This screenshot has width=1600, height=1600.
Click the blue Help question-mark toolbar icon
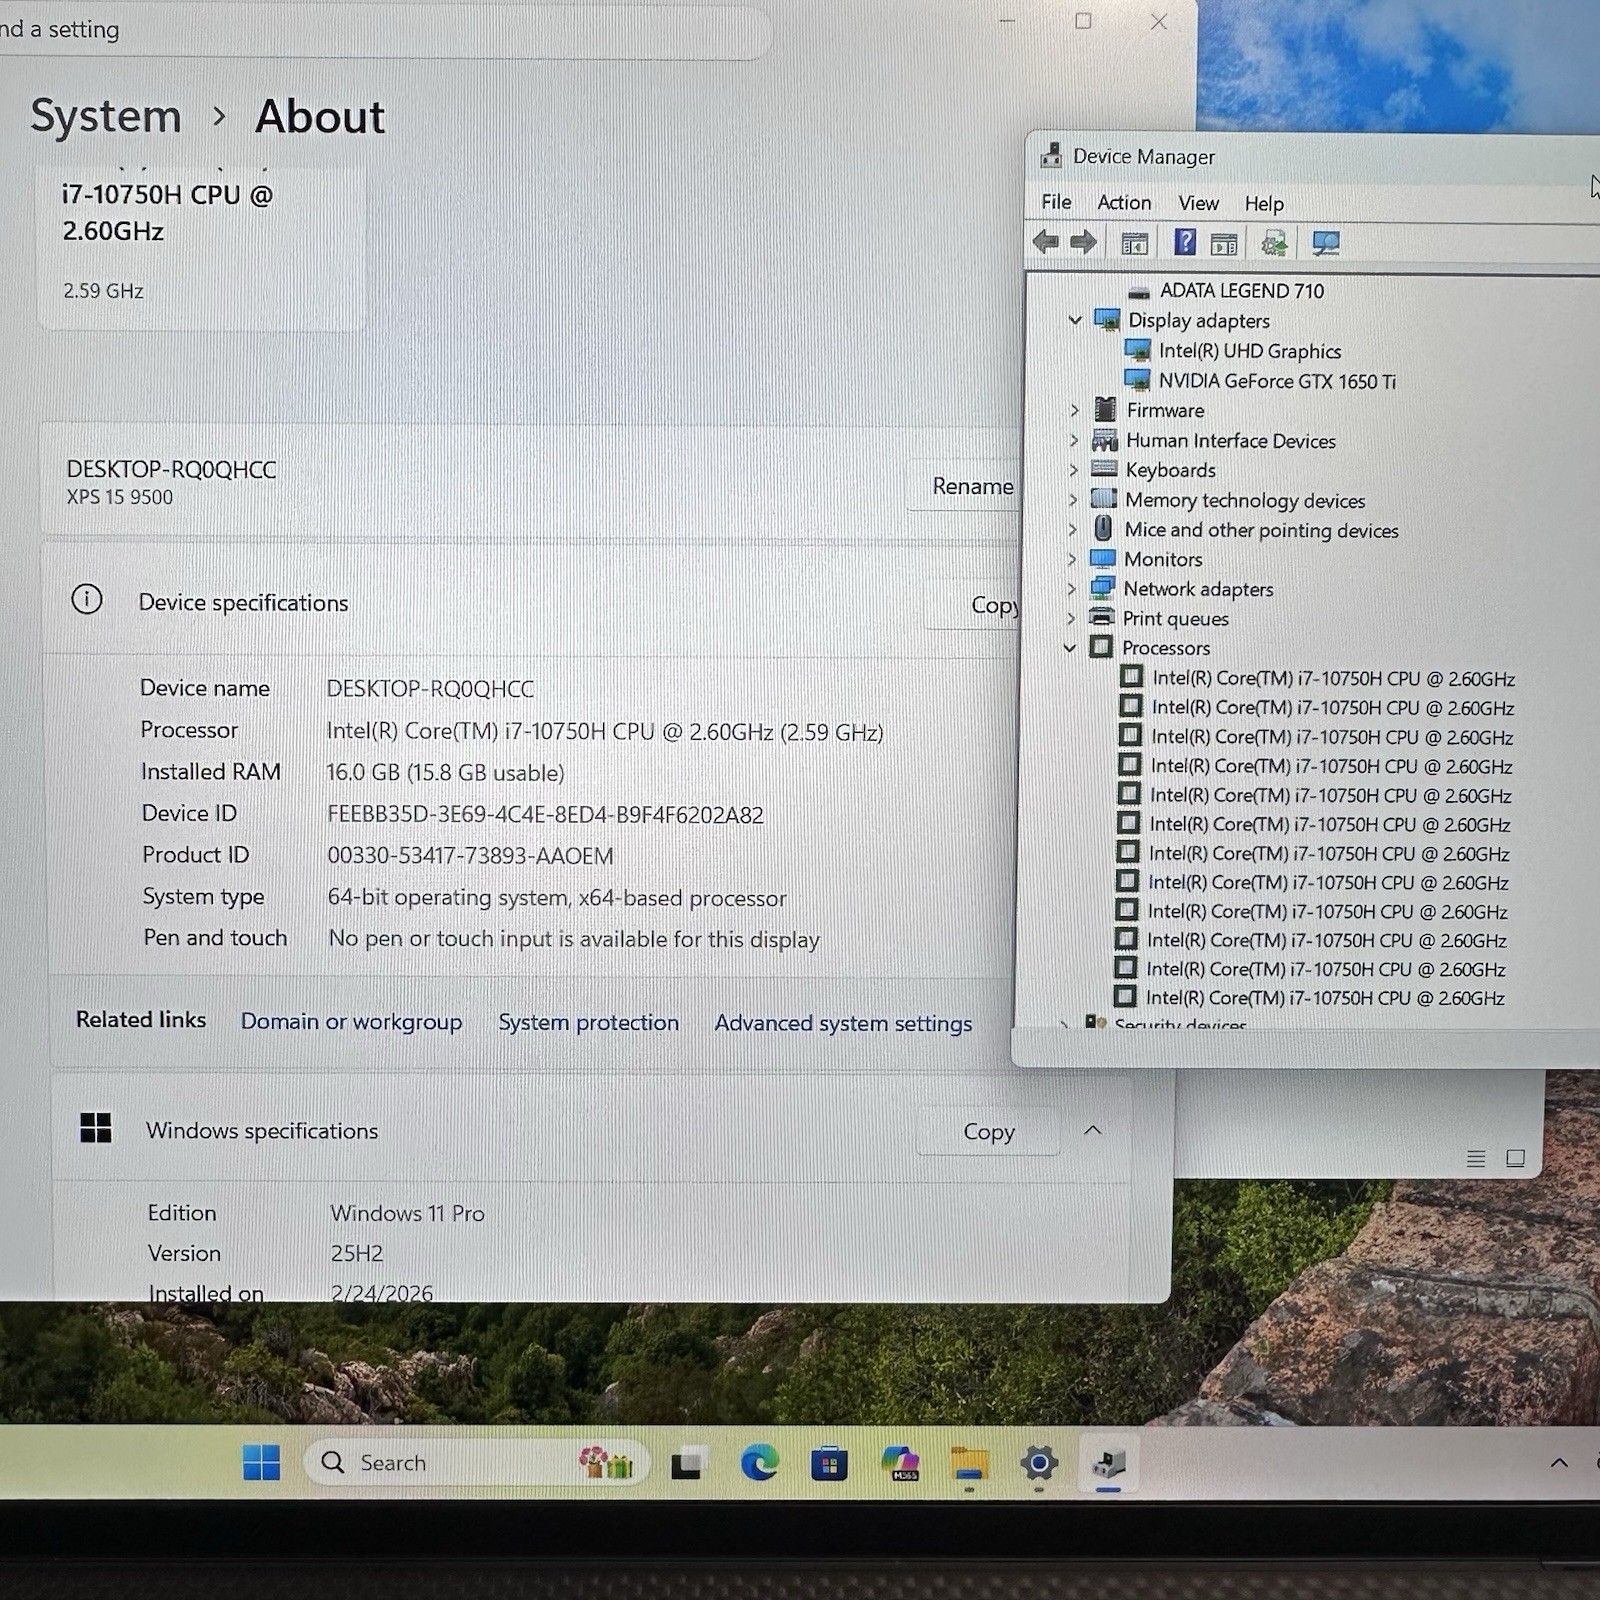(x=1185, y=242)
